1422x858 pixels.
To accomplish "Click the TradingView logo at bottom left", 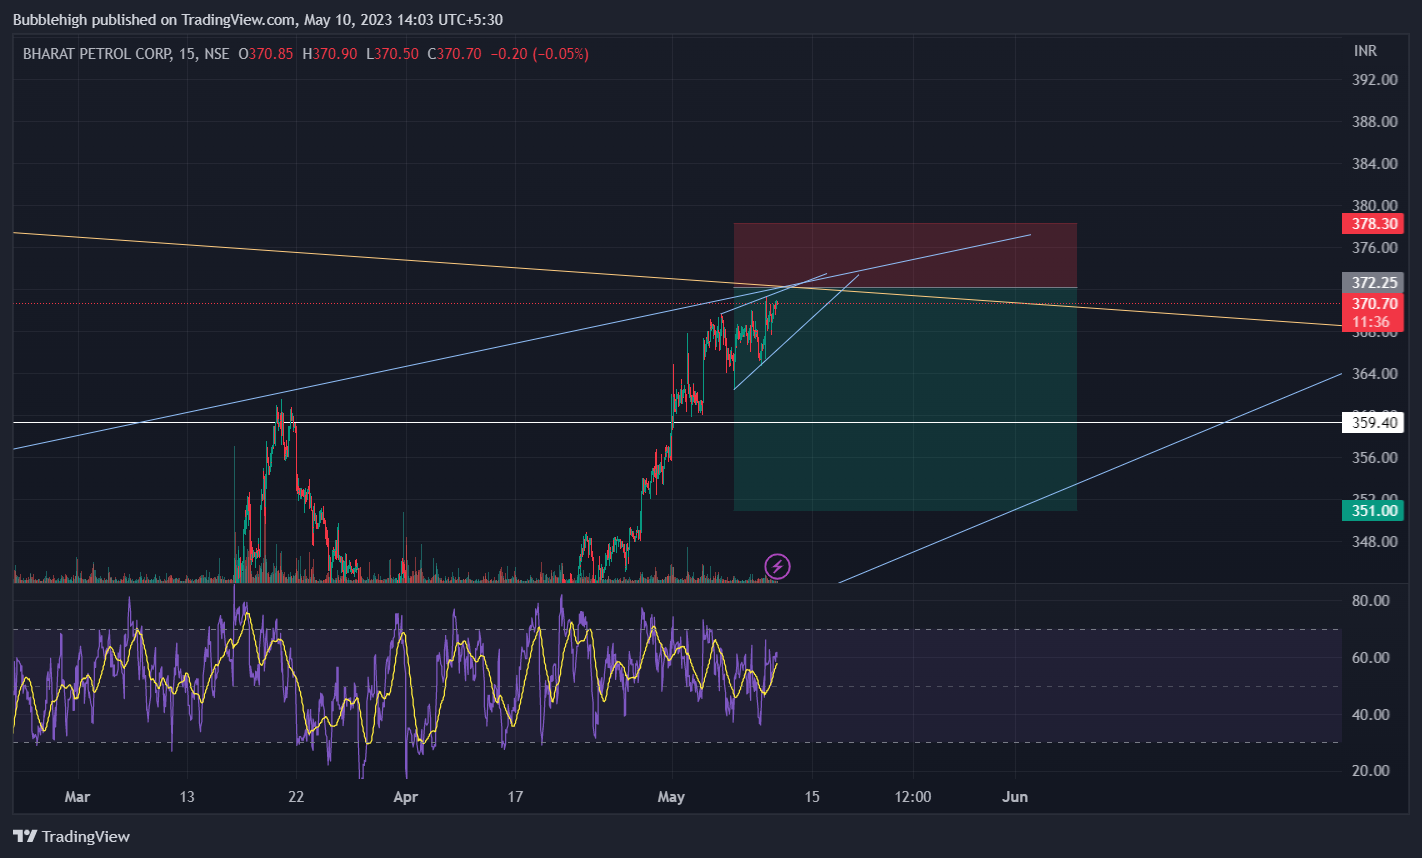I will pos(71,836).
